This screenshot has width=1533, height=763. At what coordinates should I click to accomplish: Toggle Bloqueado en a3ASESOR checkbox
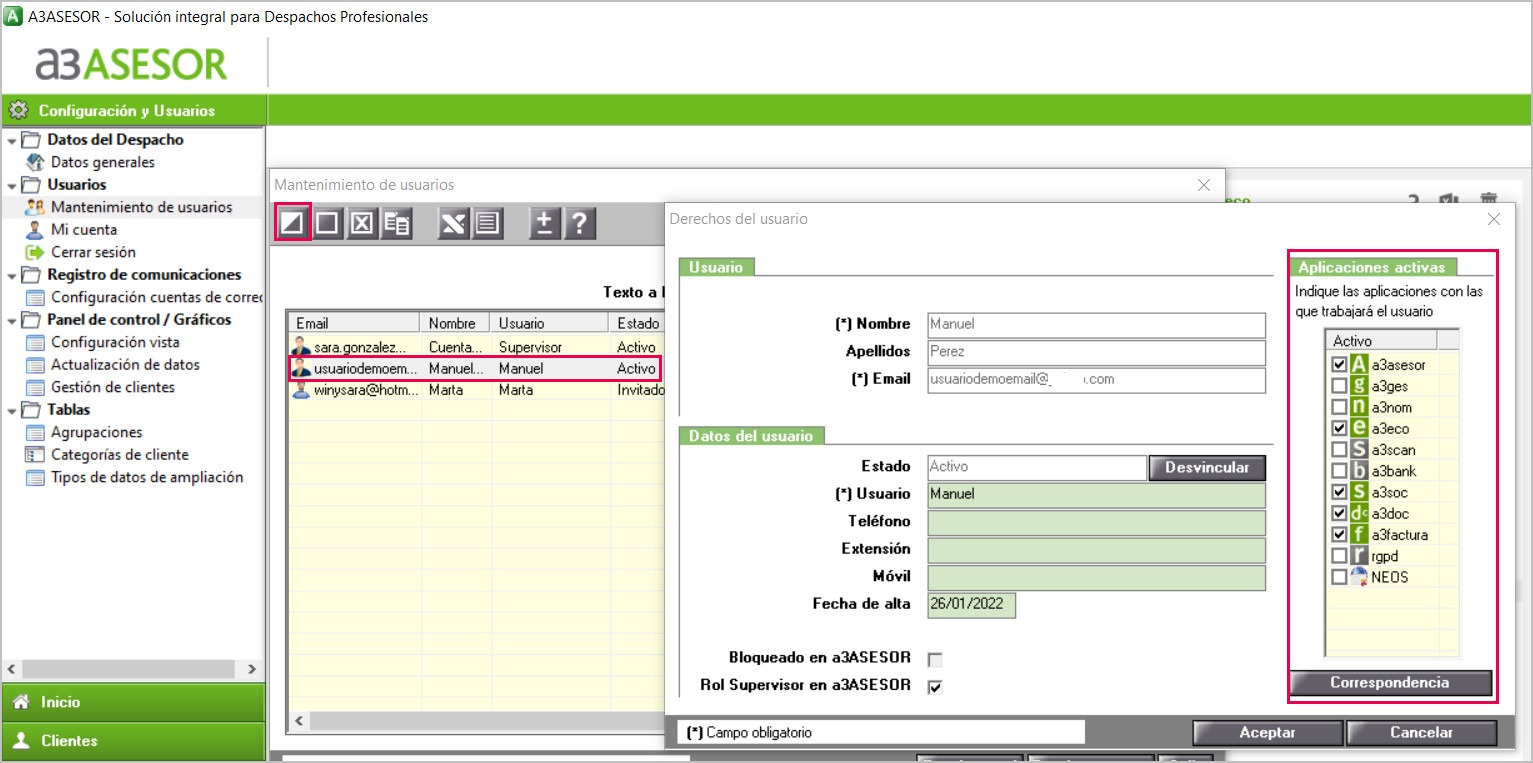935,659
